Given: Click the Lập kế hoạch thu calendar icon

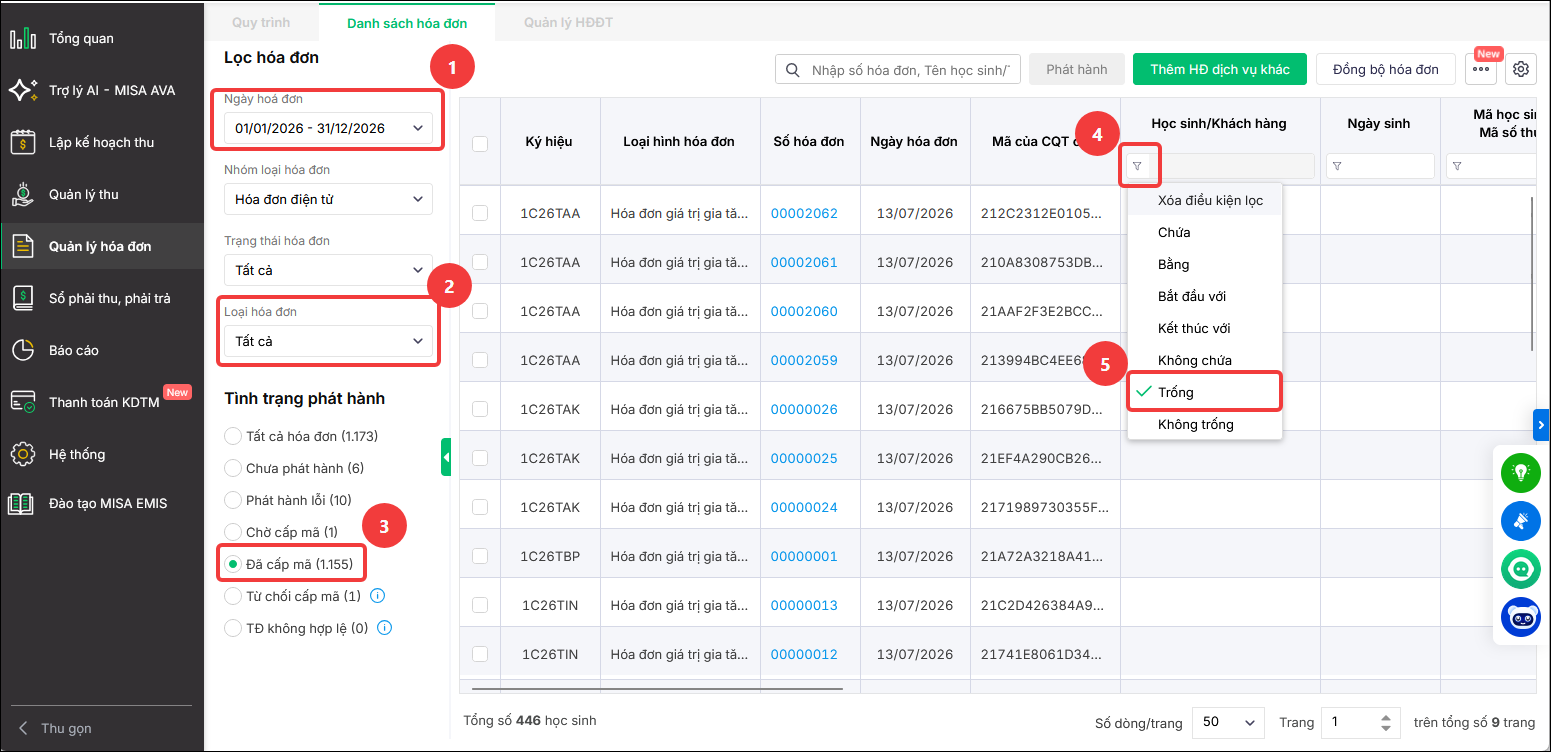Looking at the screenshot, I should [22, 143].
